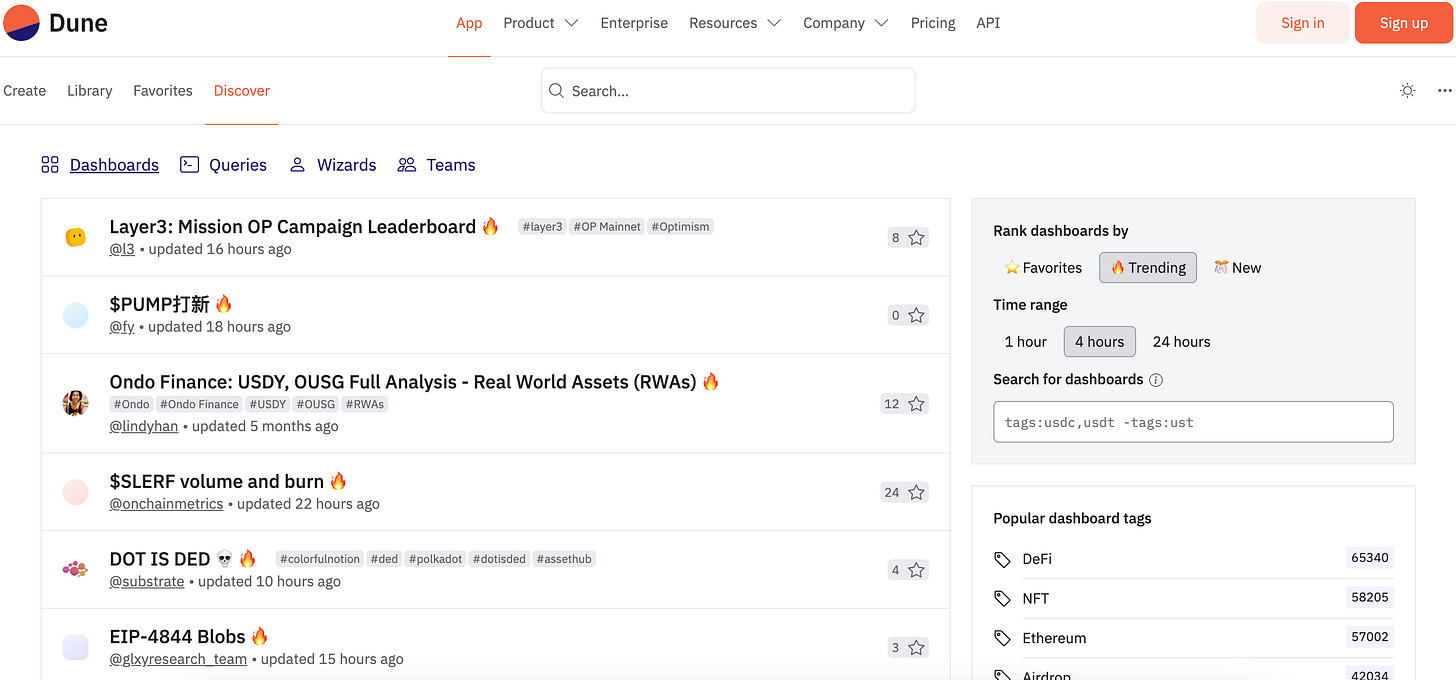Click the Queries terminal icon
1456x680 pixels.
click(189, 165)
